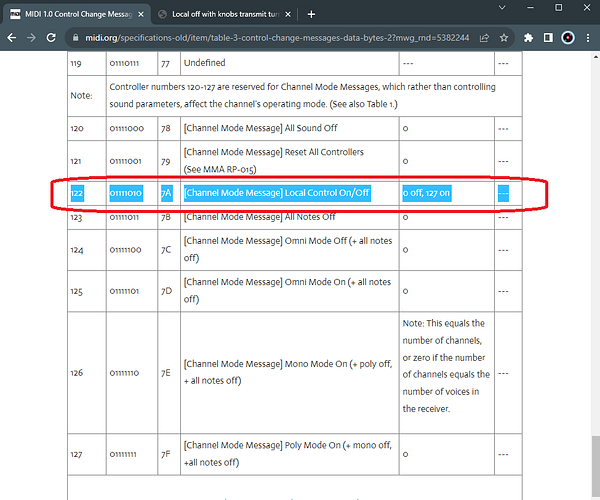
Task: Click the forward navigation arrow
Action: point(31,37)
